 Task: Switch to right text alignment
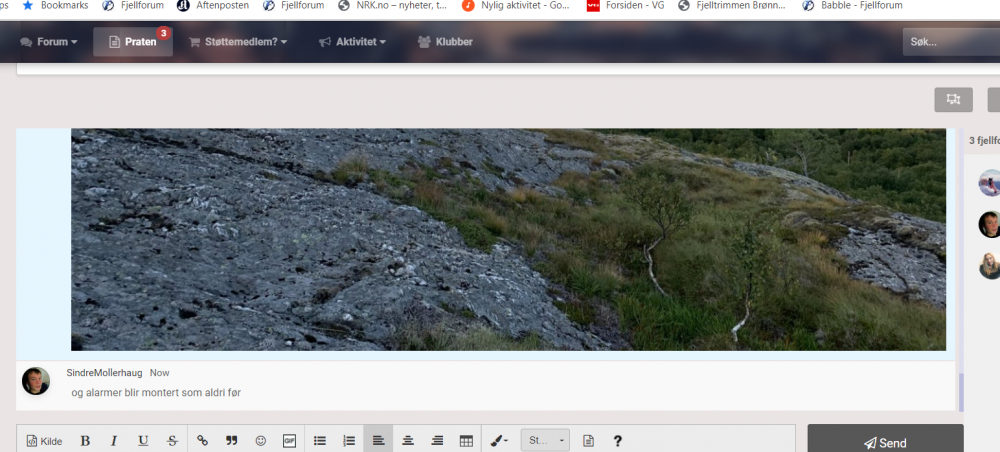[437, 440]
